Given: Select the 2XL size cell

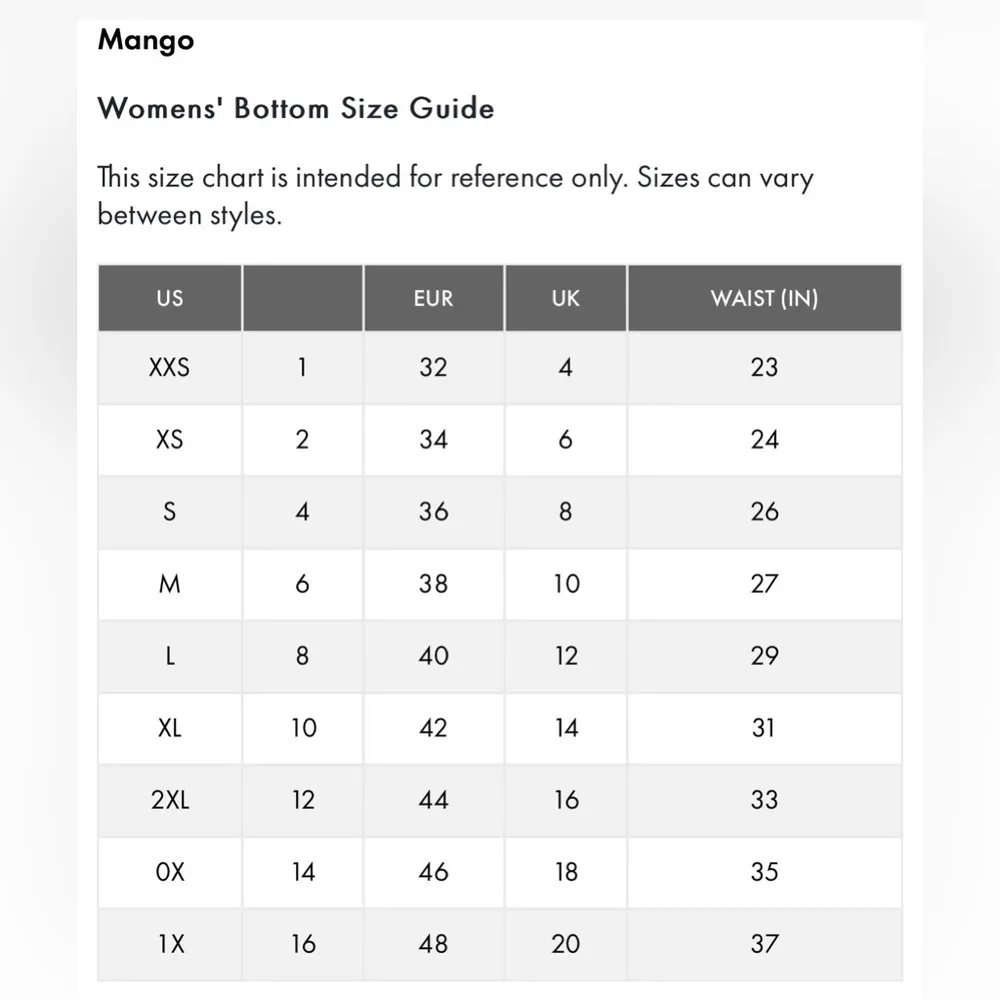Looking at the screenshot, I should pos(170,800).
